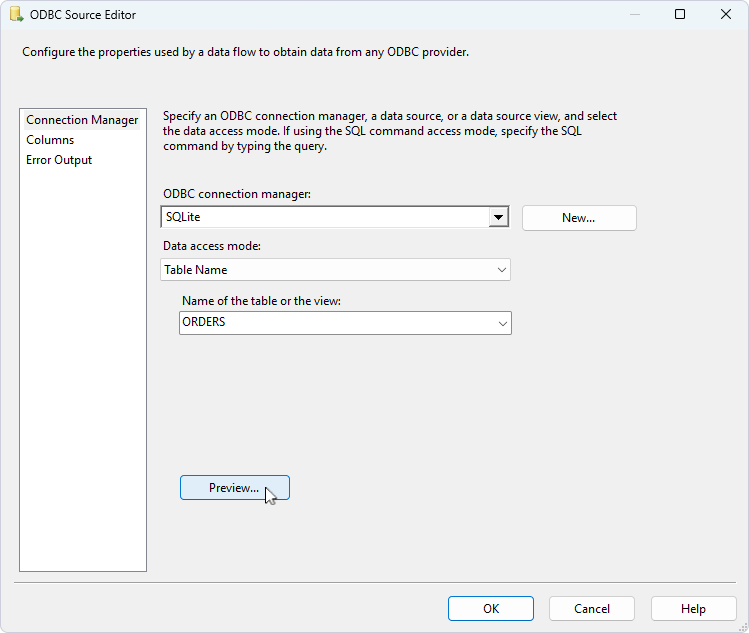749x633 pixels.
Task: Click the ORDERS table name field
Action: 334,323
